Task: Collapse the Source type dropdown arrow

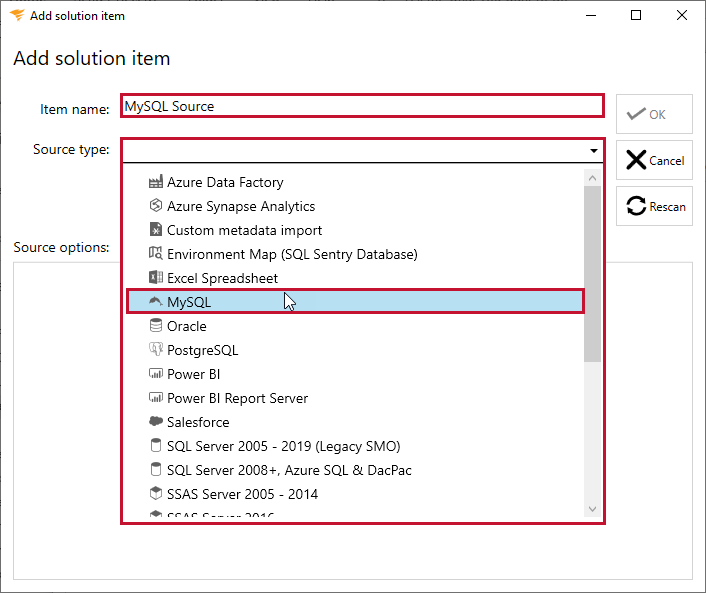Action: click(594, 150)
